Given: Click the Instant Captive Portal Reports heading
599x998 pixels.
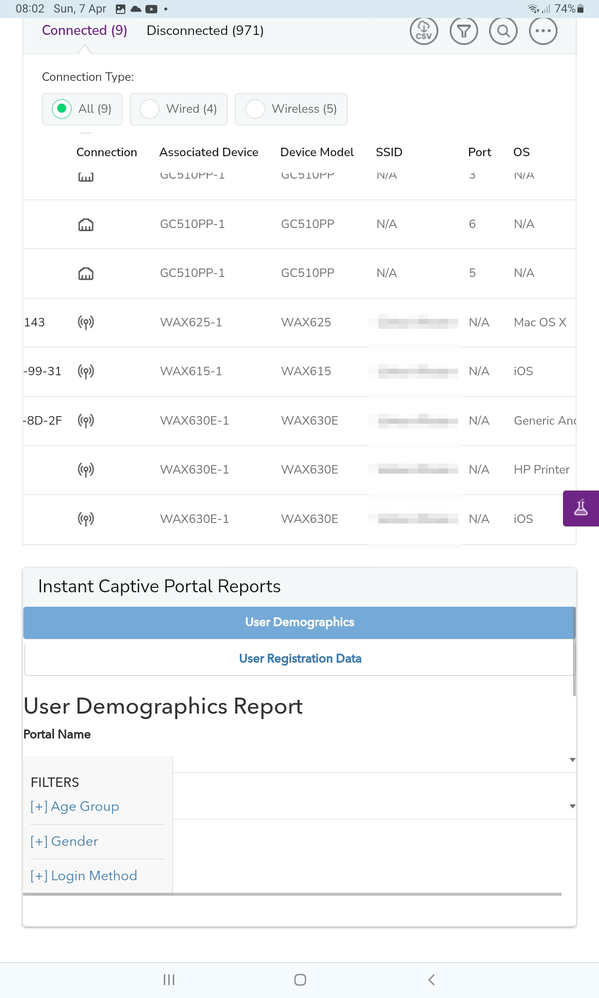Looking at the screenshot, I should click(x=159, y=586).
